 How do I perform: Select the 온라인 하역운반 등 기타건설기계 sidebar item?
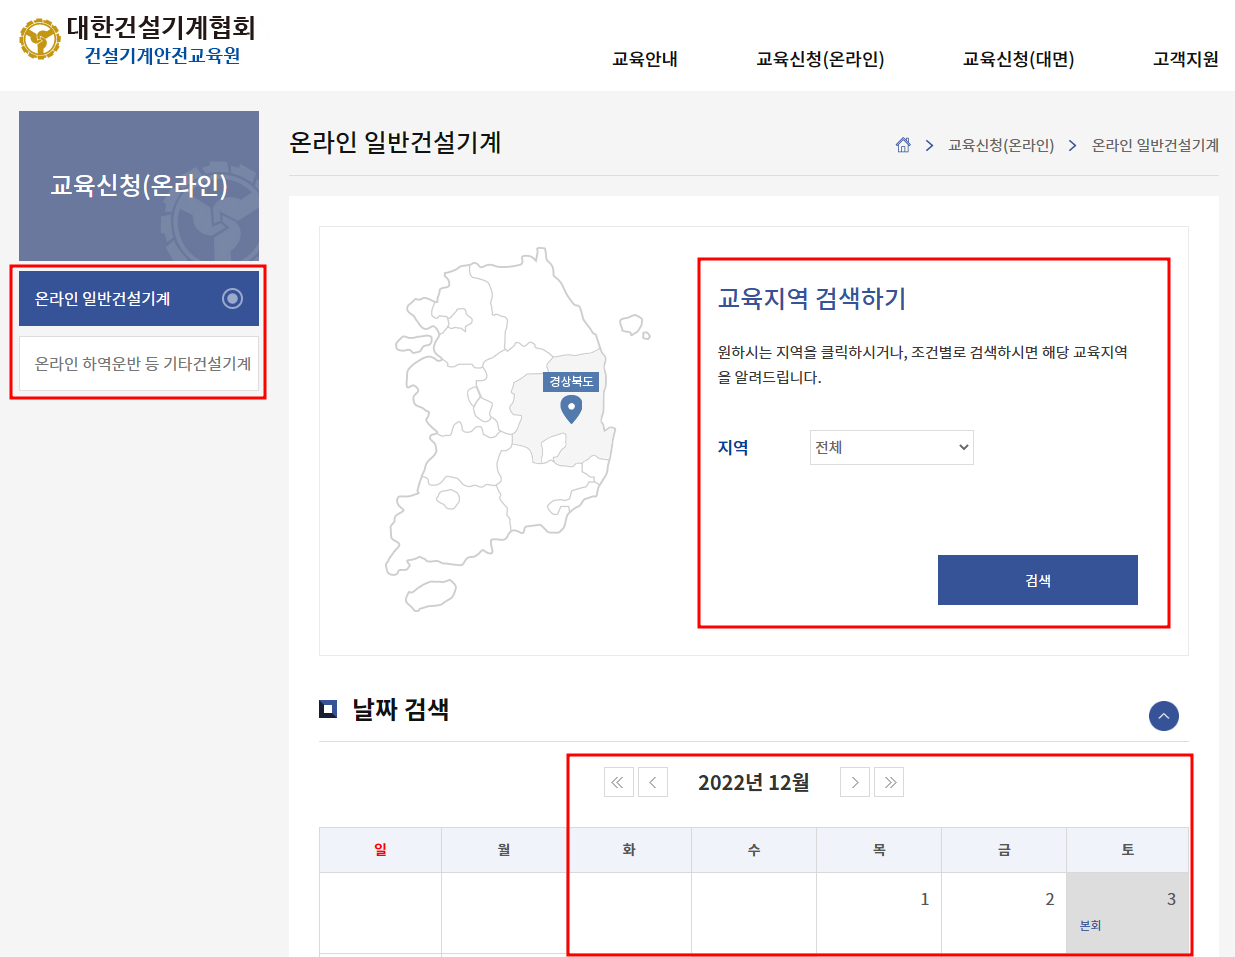click(139, 361)
